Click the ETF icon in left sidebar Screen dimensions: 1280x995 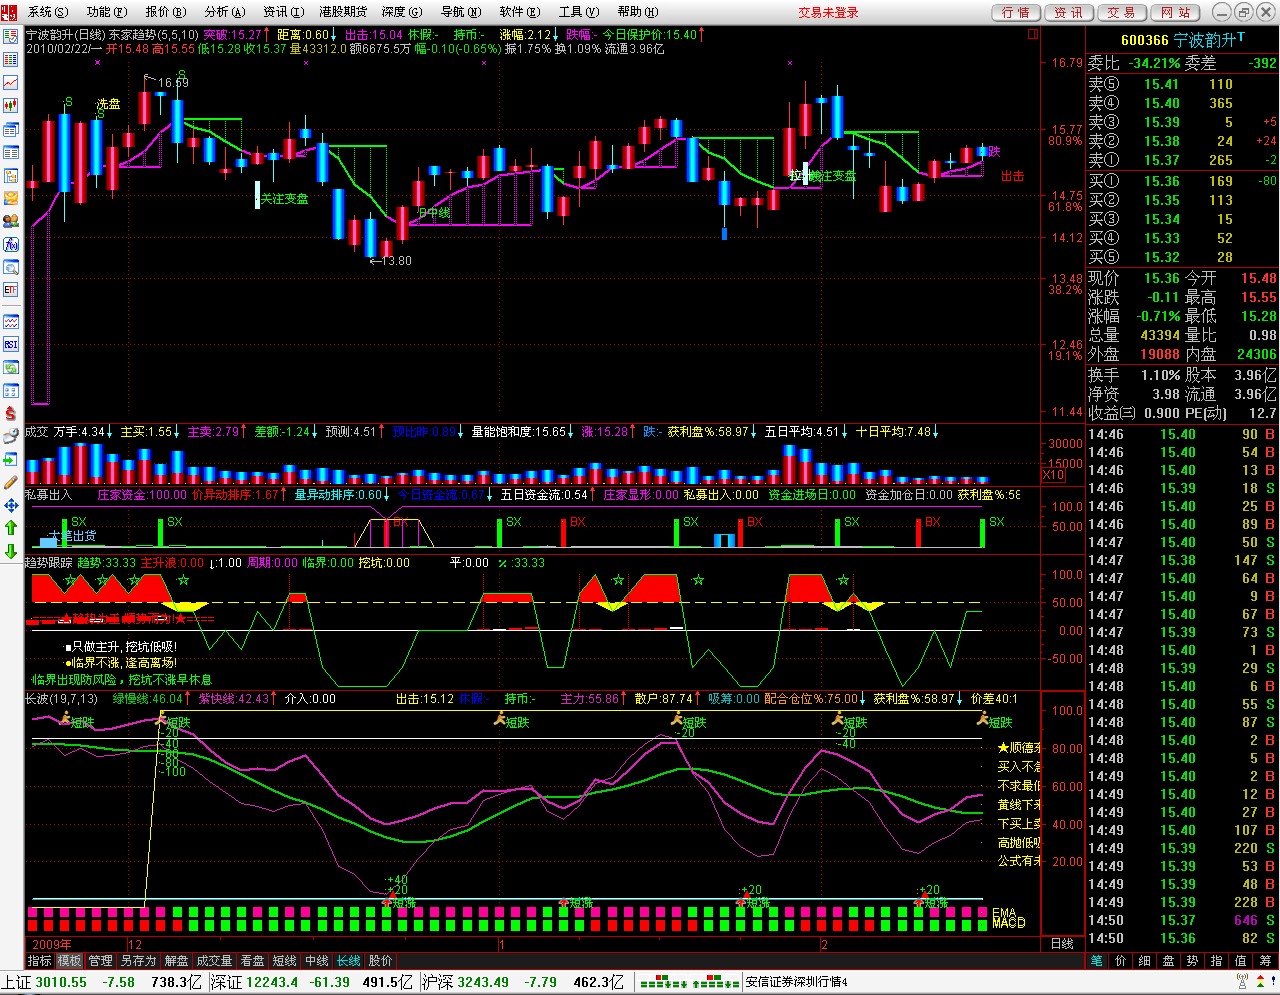coord(11,290)
